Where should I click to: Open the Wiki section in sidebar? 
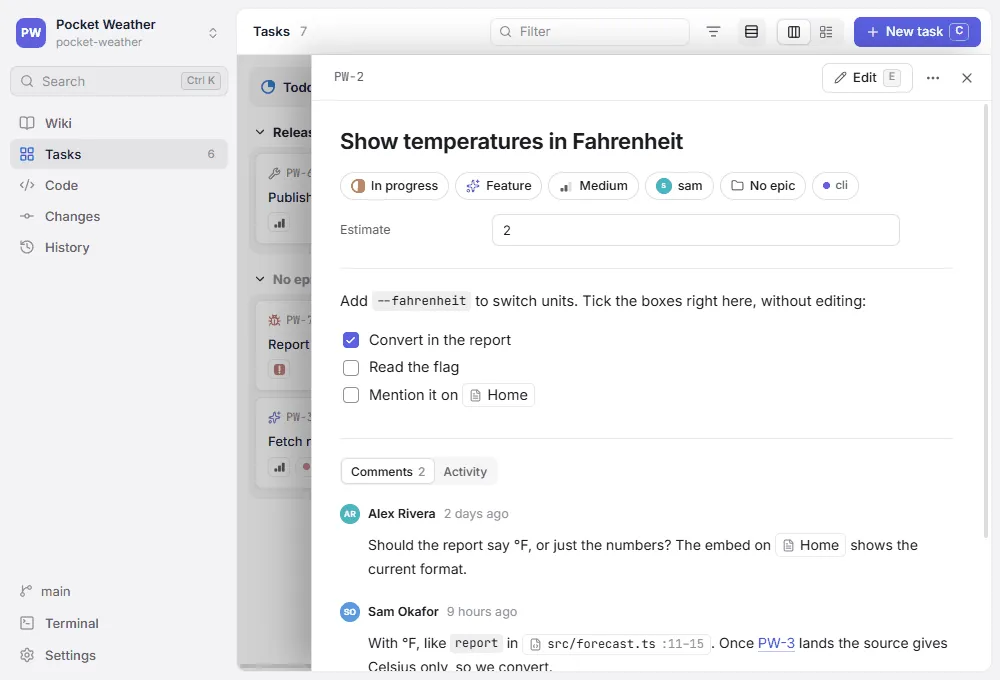[x=119, y=123]
